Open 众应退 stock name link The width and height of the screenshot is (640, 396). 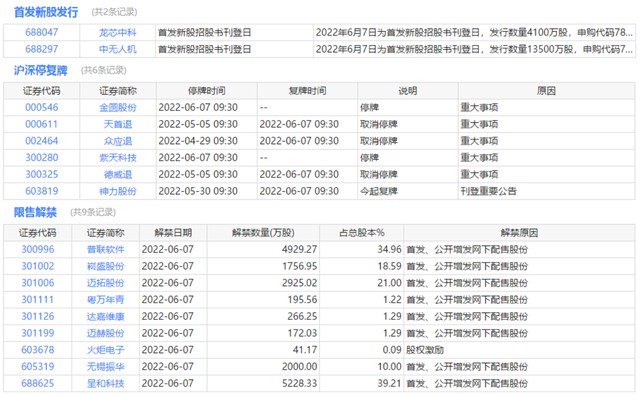pos(118,141)
